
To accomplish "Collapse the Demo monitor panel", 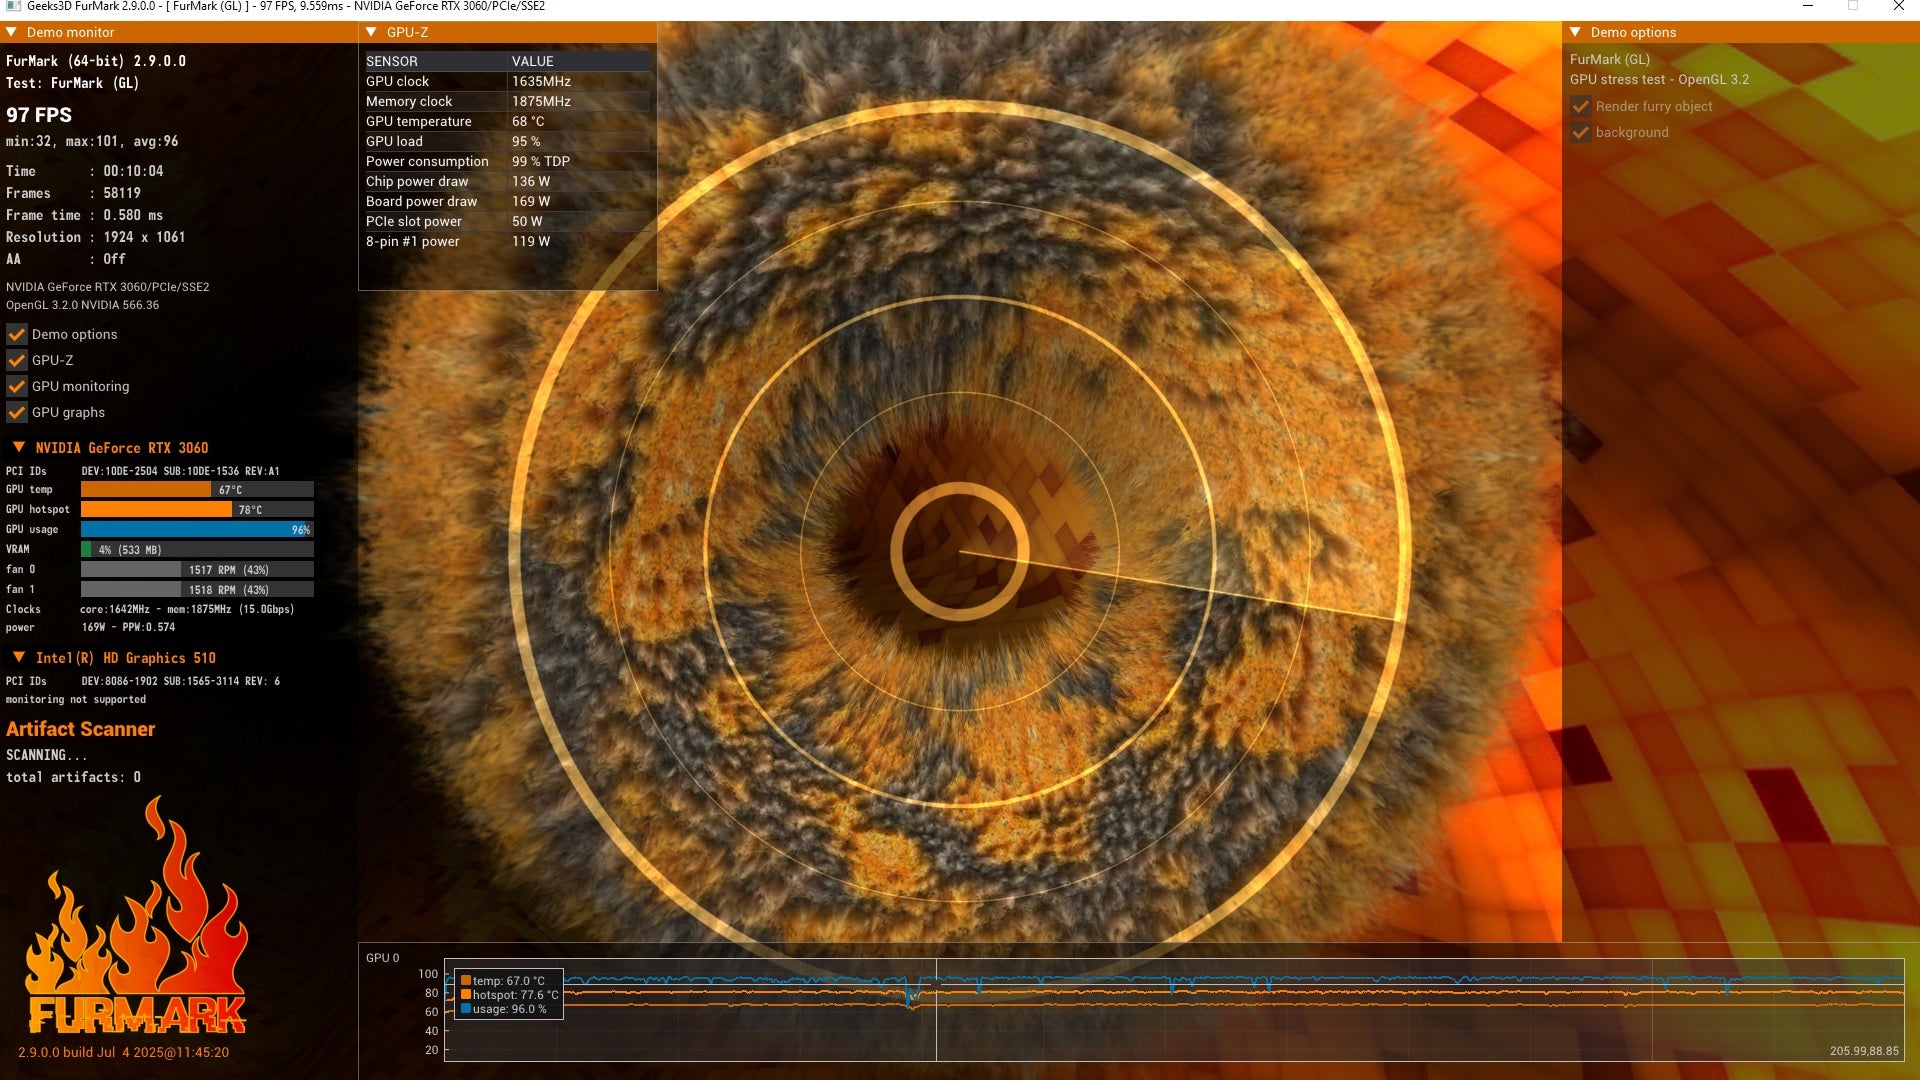I will (x=12, y=32).
